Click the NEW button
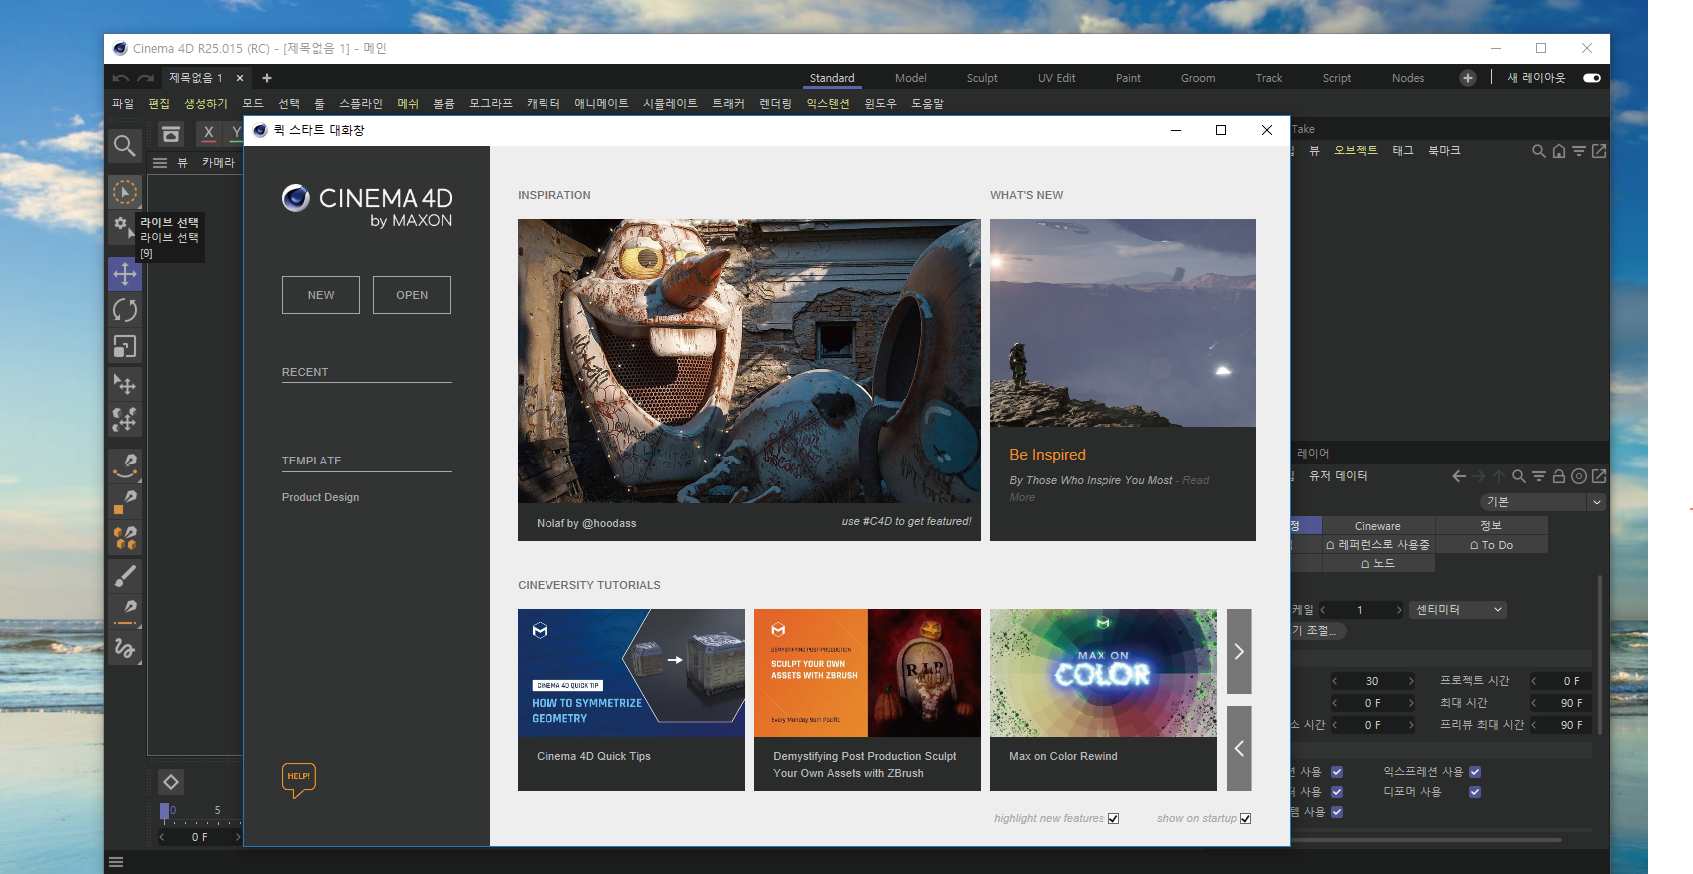The height and width of the screenshot is (874, 1693). point(321,295)
